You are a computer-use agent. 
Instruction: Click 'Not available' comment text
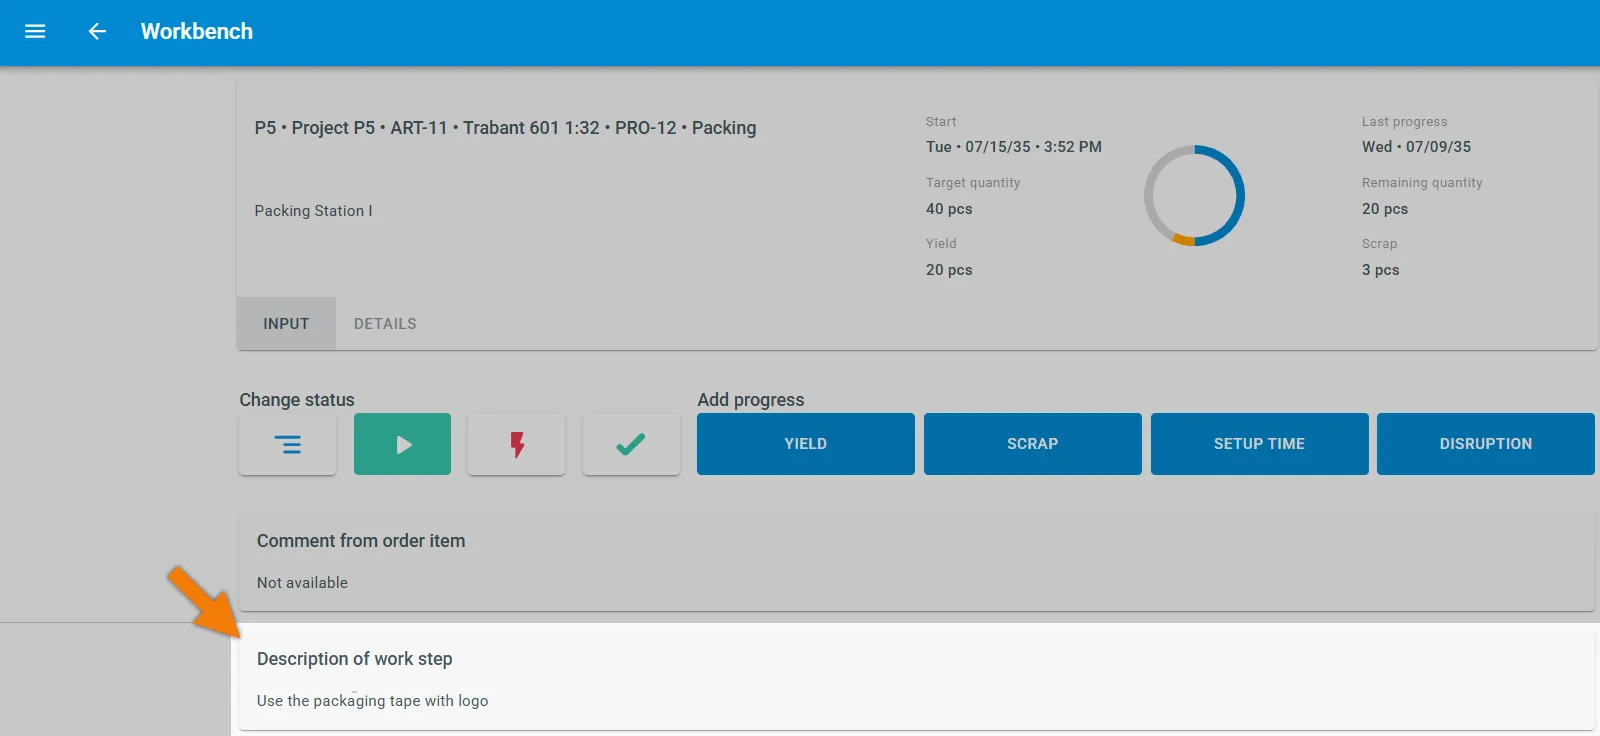(x=302, y=583)
